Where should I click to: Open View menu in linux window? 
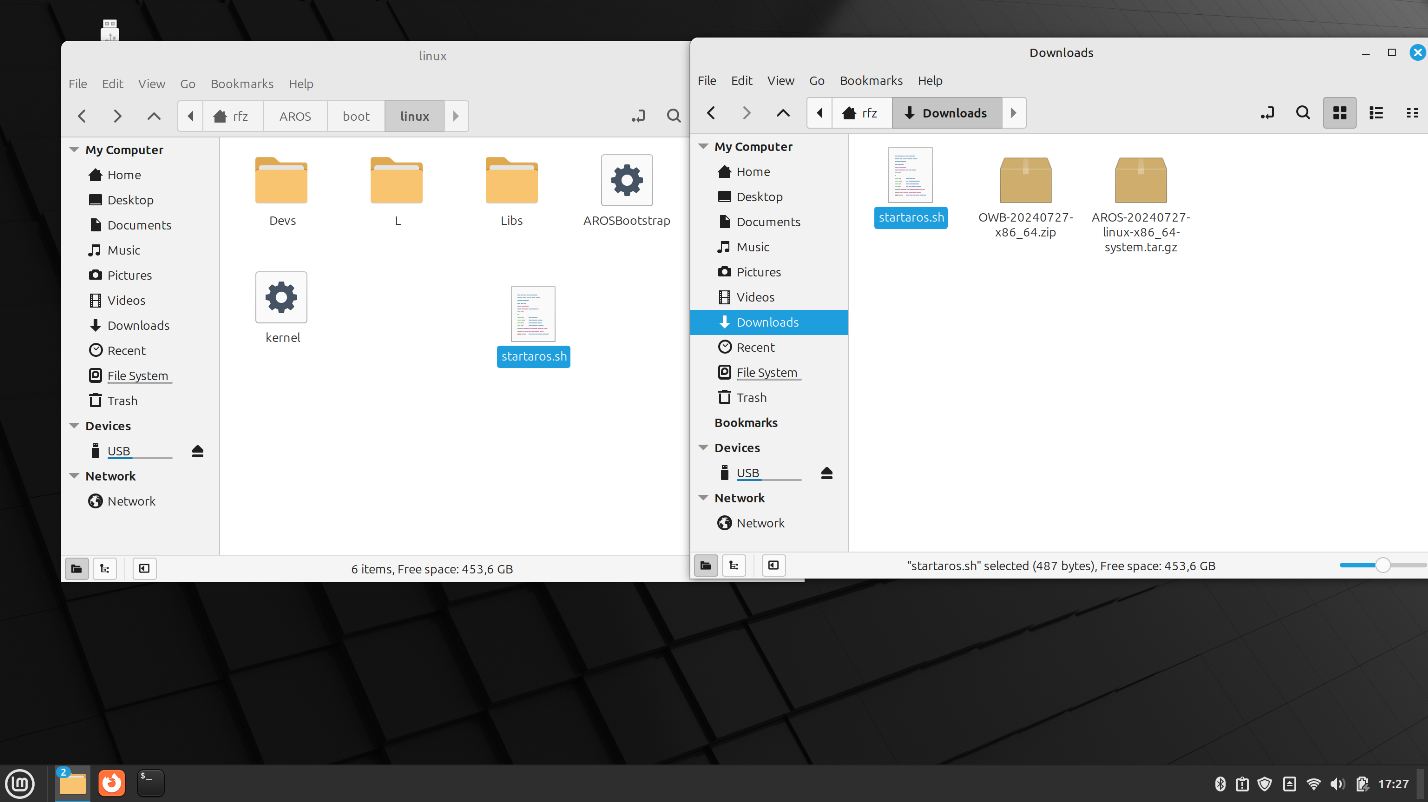[152, 84]
